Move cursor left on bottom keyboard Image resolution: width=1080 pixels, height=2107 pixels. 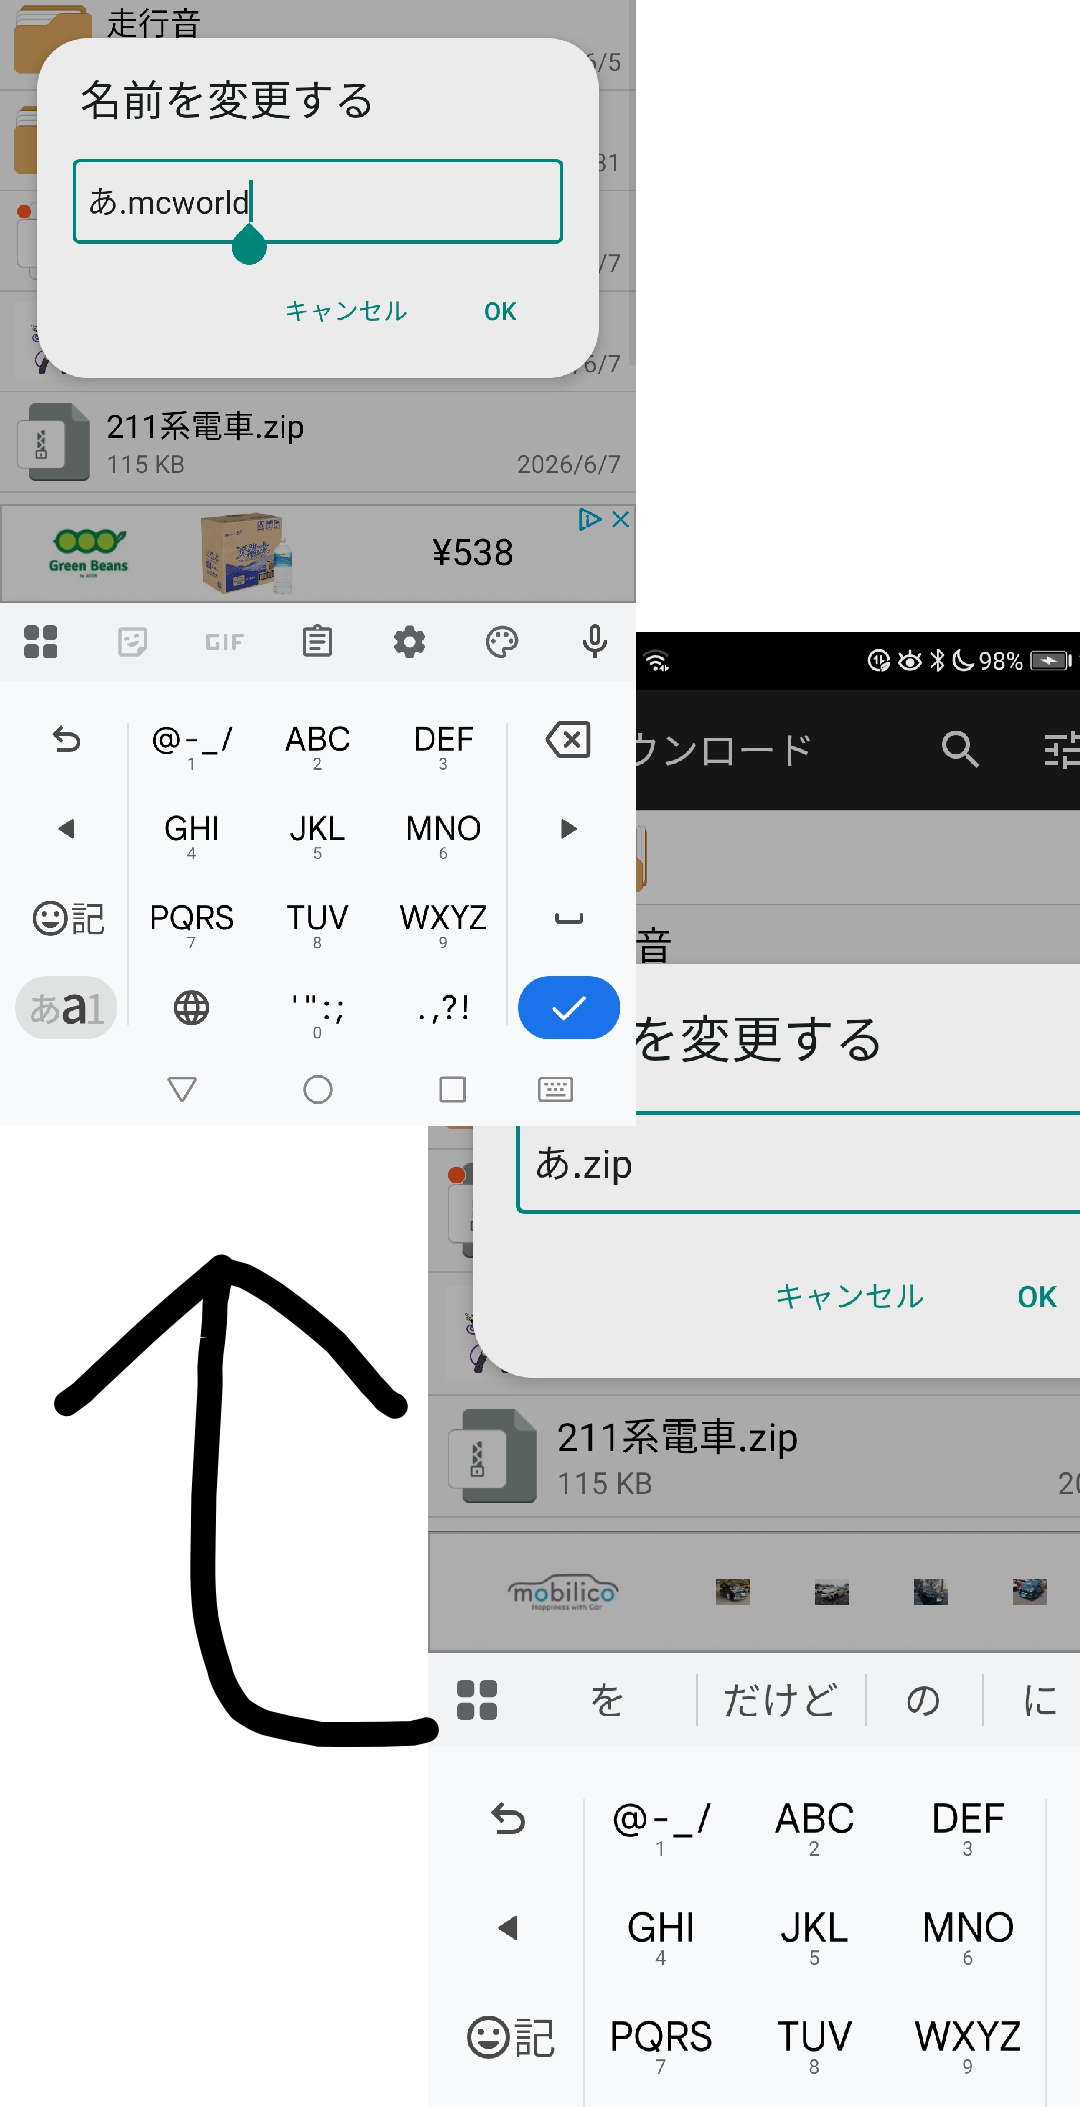508,1928
